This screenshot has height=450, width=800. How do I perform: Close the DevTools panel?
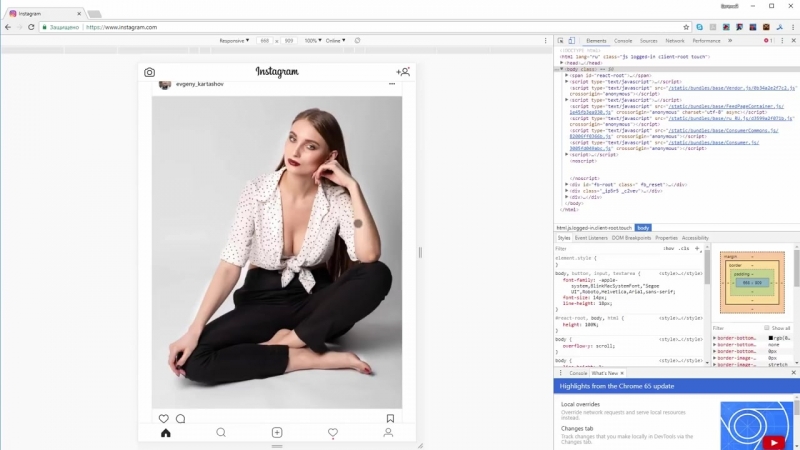(x=793, y=40)
